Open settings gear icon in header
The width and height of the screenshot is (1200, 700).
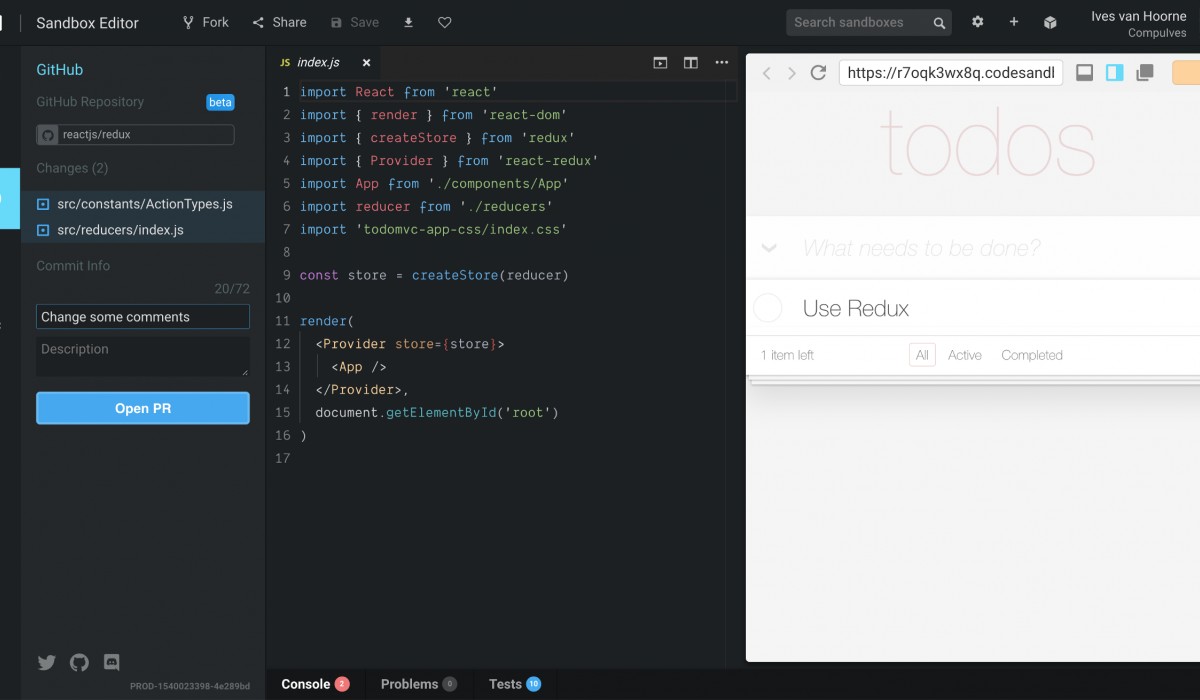tap(978, 22)
